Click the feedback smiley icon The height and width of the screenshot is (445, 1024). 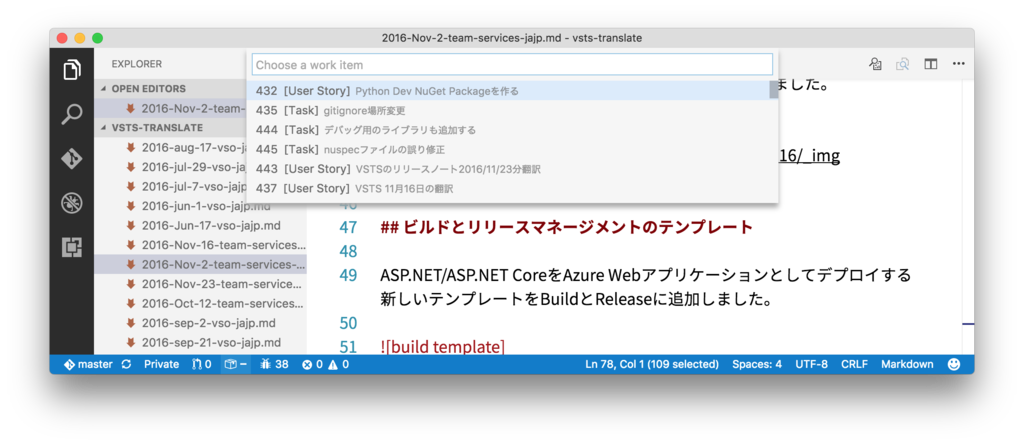pos(954,365)
